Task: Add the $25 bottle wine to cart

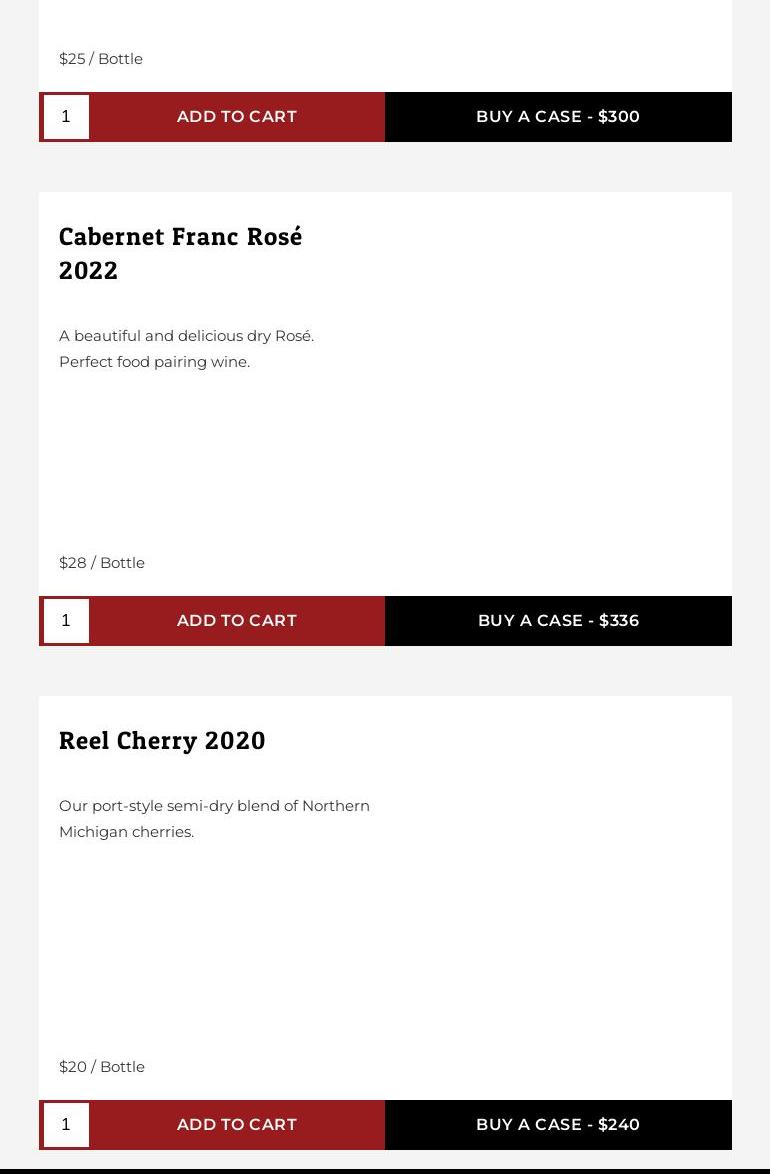Action: (x=237, y=117)
